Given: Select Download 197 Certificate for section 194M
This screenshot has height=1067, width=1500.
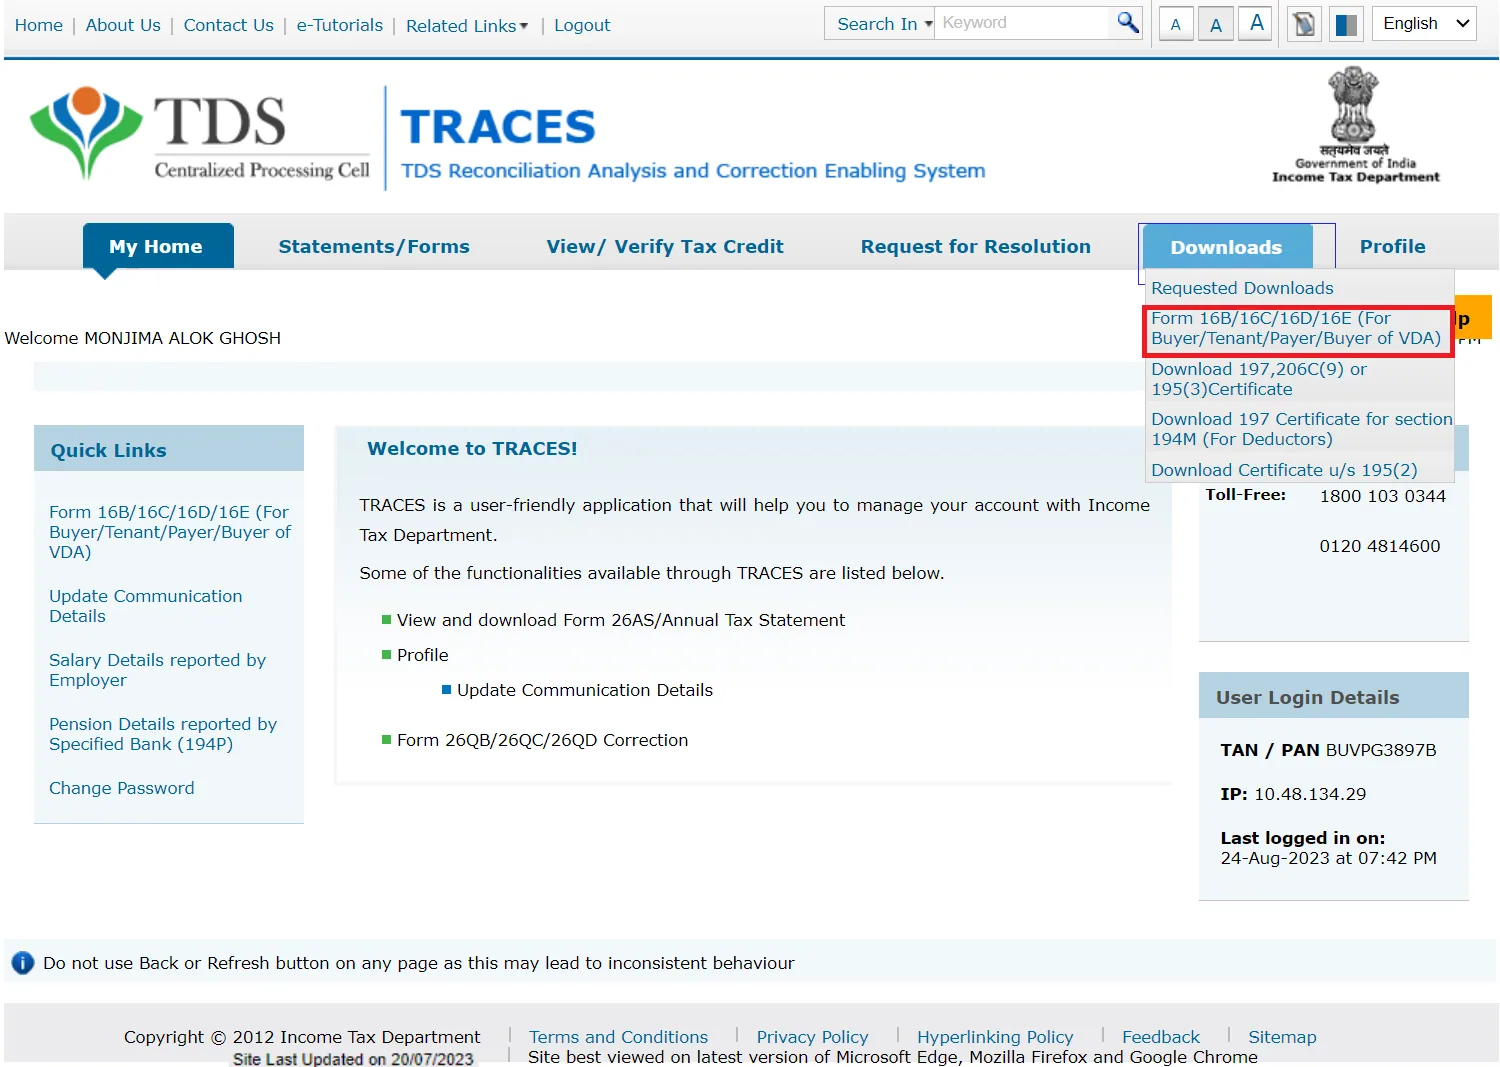Looking at the screenshot, I should [1301, 429].
